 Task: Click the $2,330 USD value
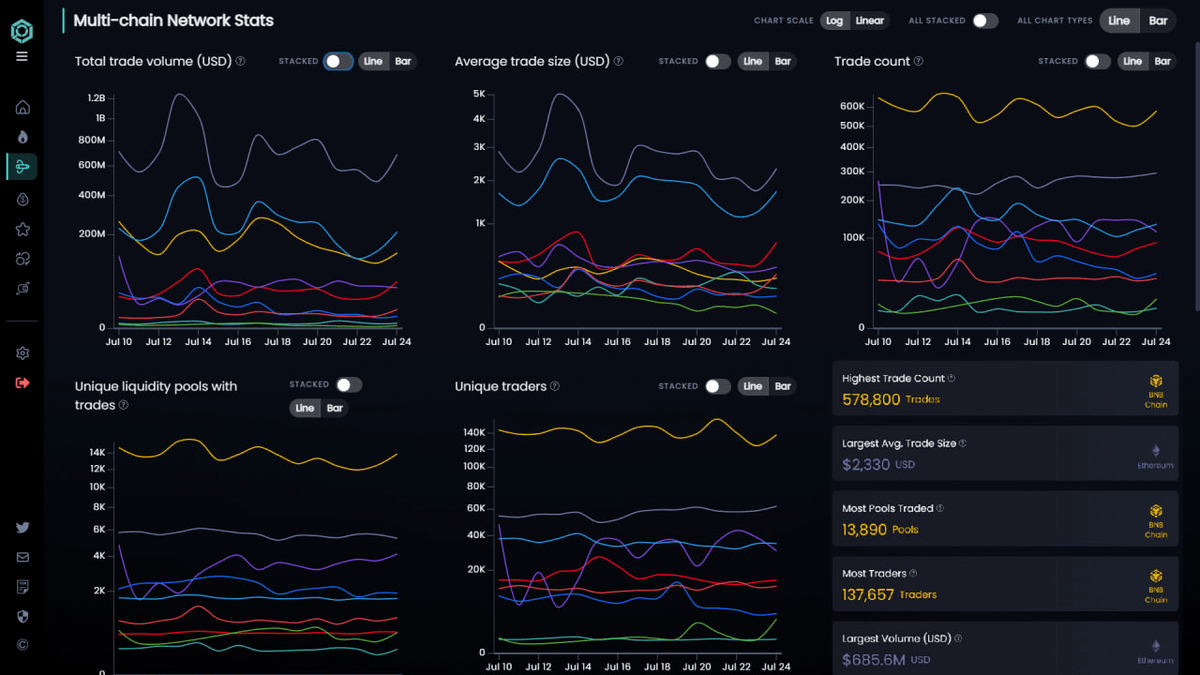879,464
